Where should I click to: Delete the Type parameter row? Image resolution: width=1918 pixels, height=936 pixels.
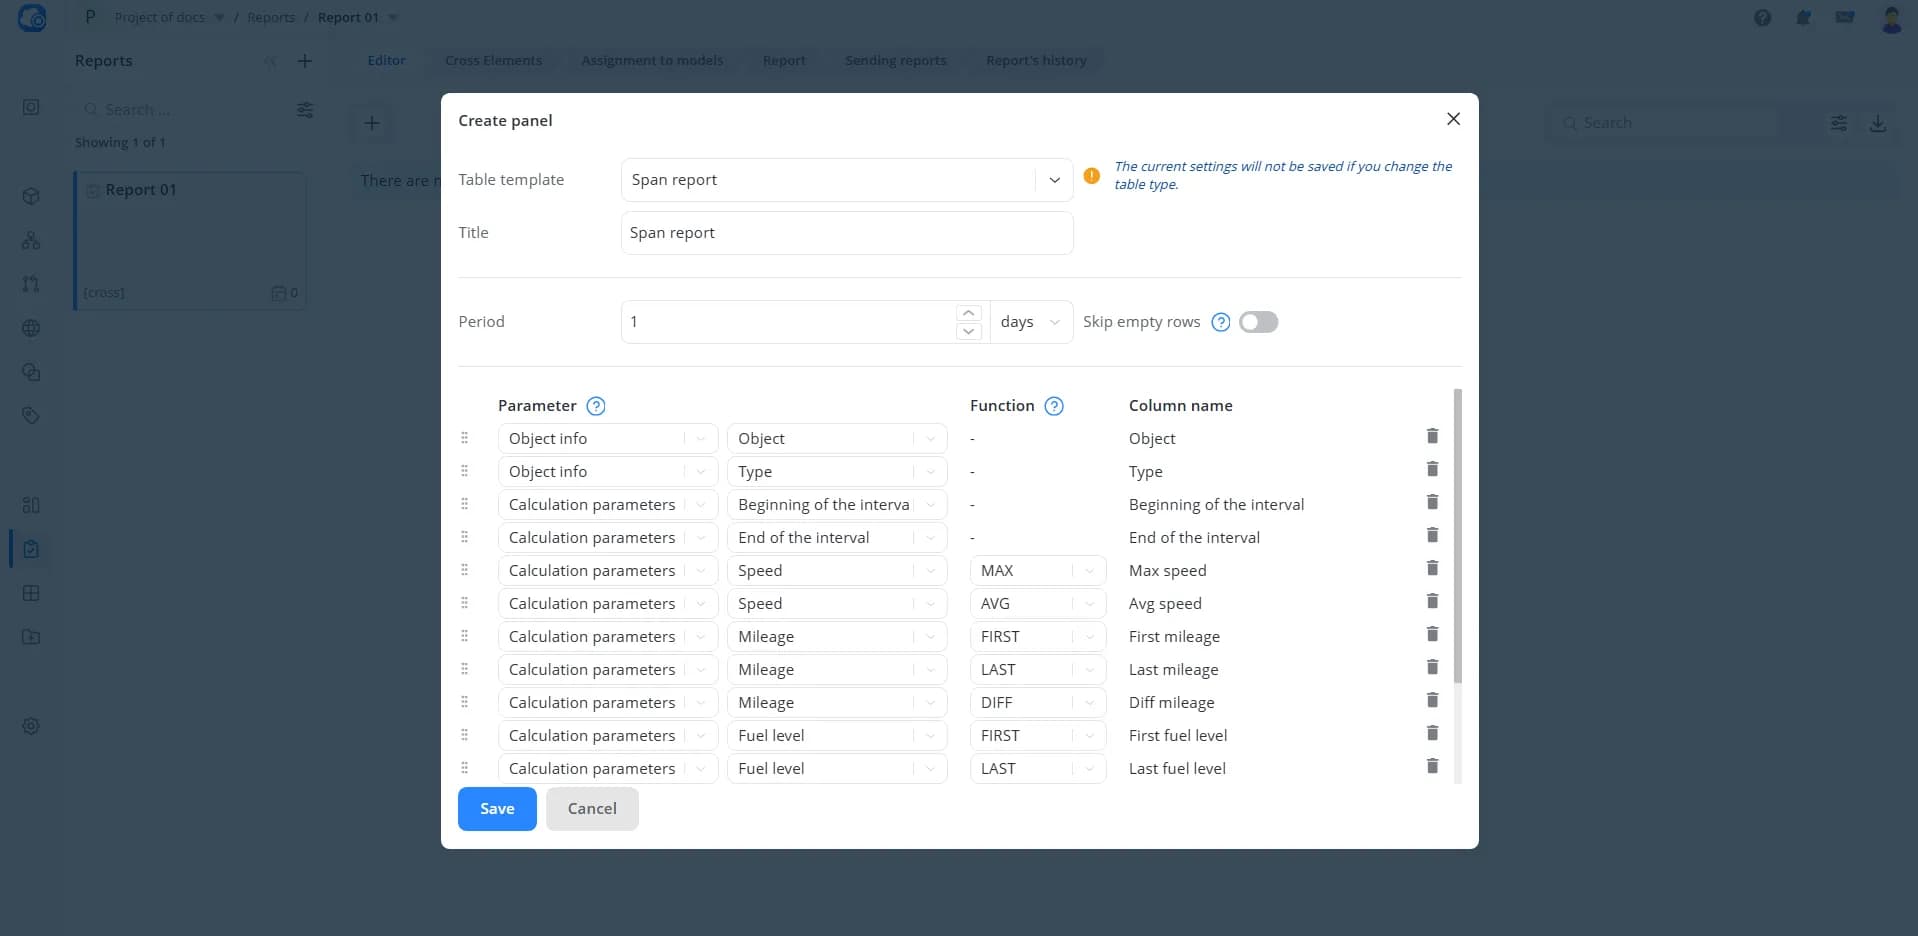pyautogui.click(x=1432, y=469)
